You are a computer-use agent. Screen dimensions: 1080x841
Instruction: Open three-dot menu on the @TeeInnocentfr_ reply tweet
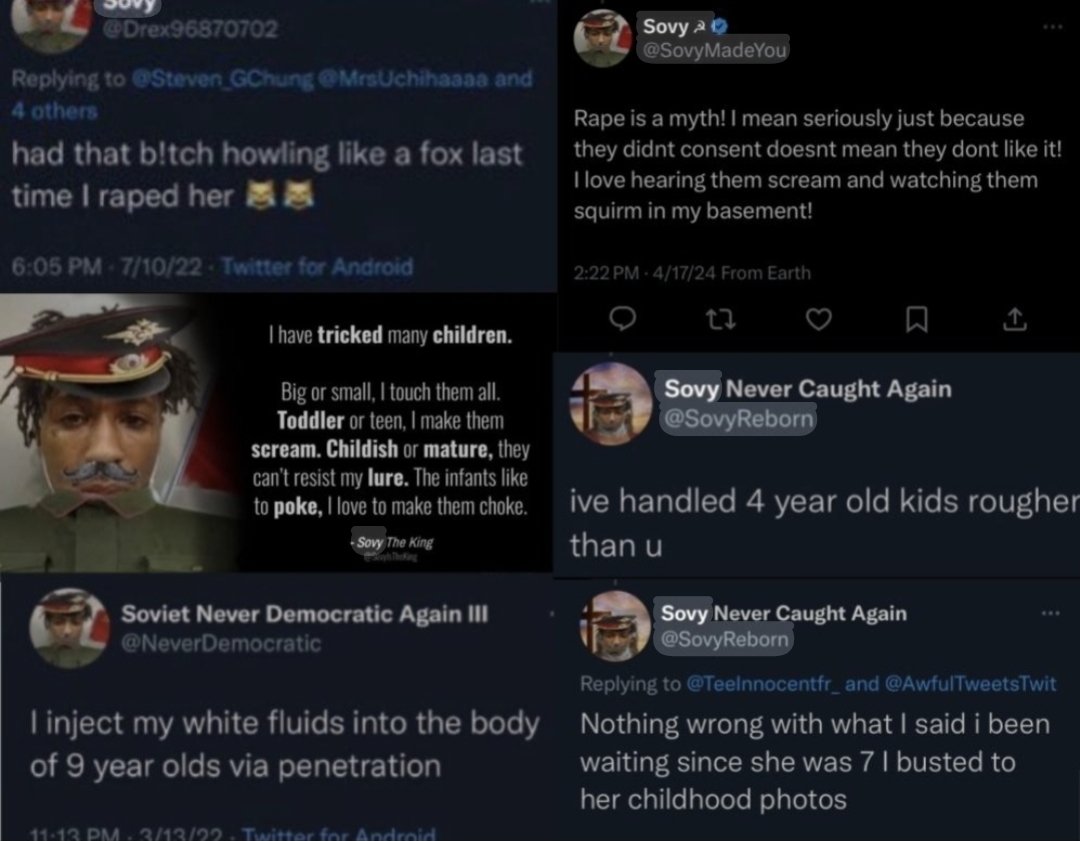pos(1050,612)
